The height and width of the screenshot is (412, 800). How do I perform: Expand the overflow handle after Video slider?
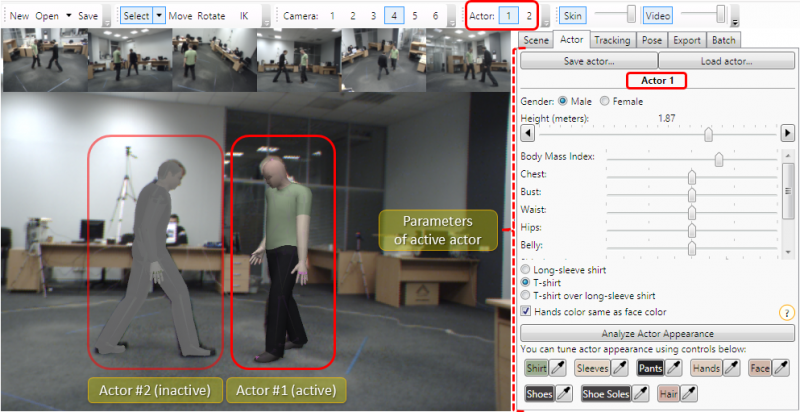point(735,15)
